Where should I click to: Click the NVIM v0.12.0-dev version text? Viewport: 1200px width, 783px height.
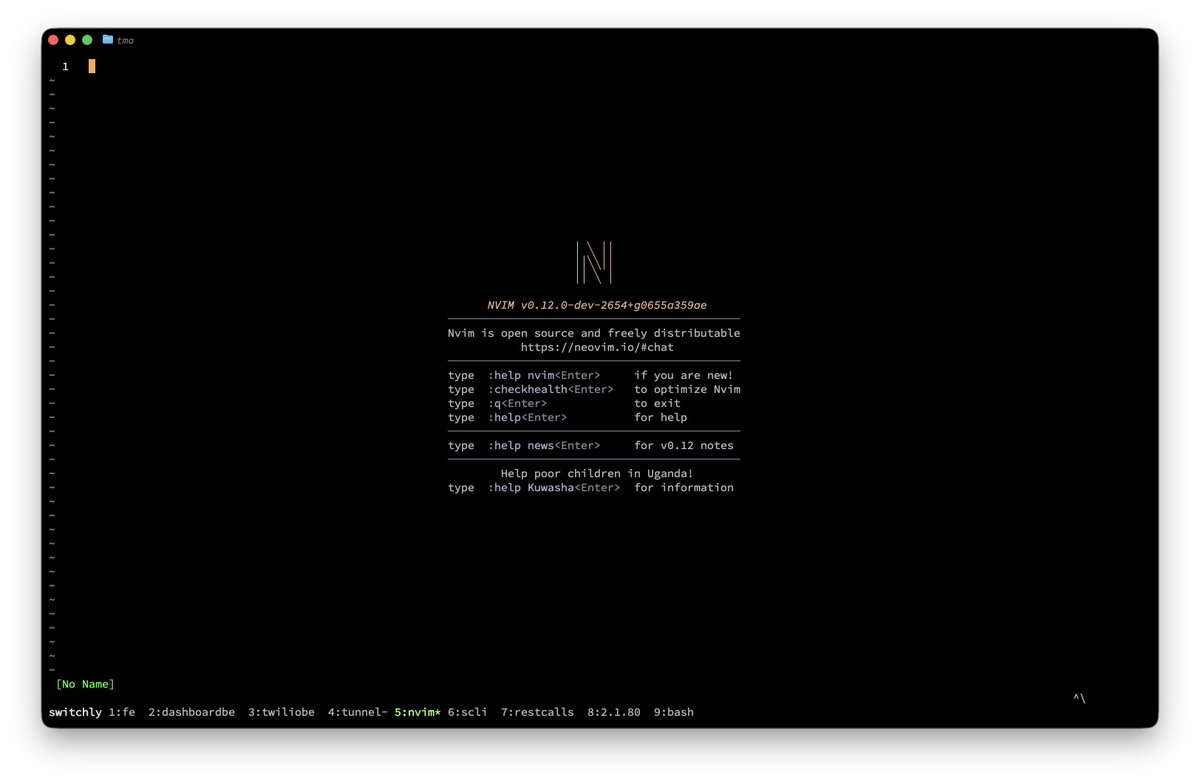pos(597,305)
